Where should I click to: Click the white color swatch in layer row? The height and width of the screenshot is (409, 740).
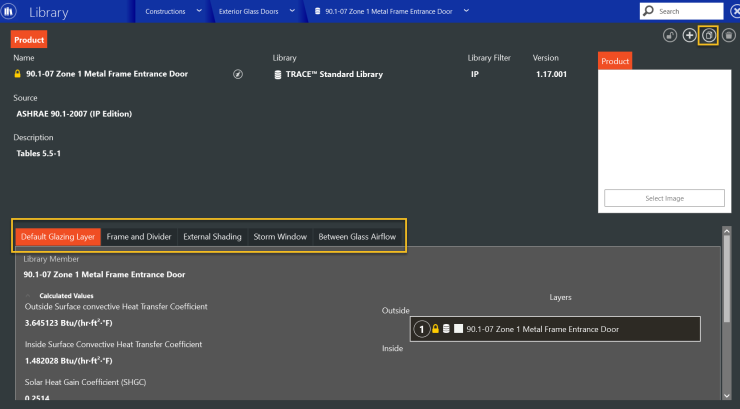458,328
